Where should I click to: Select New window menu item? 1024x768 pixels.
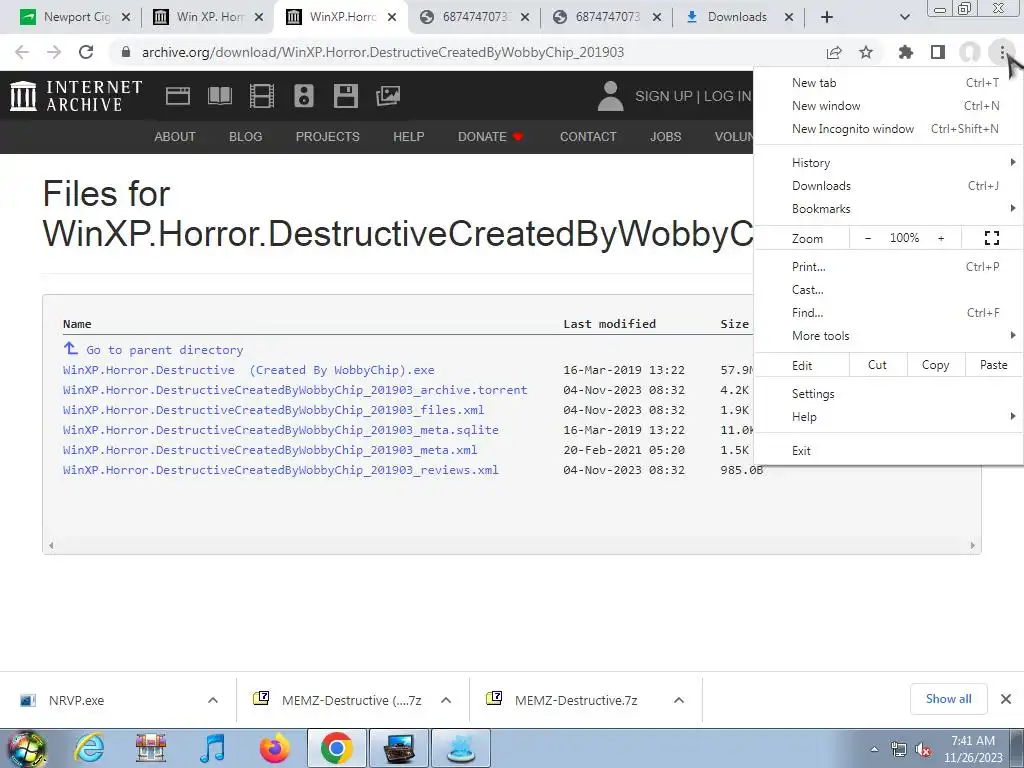[x=888, y=106]
